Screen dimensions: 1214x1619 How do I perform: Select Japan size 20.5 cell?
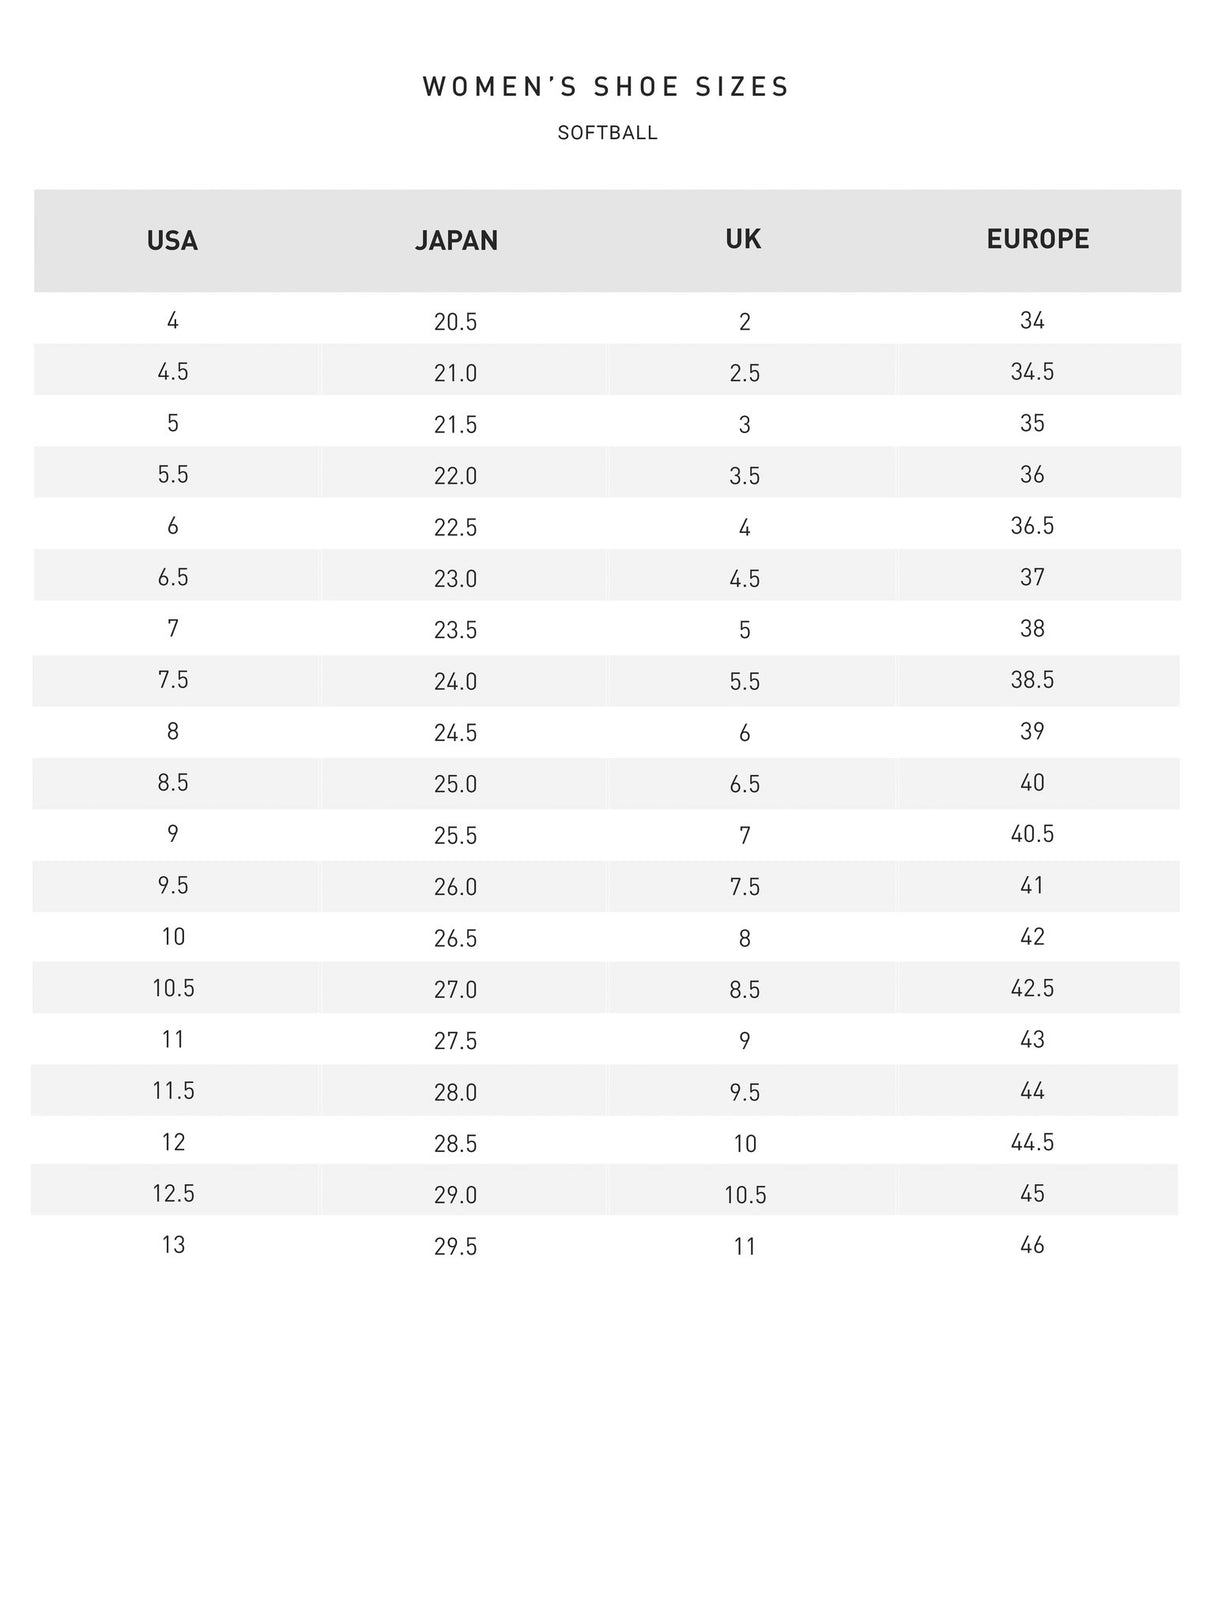click(x=456, y=322)
